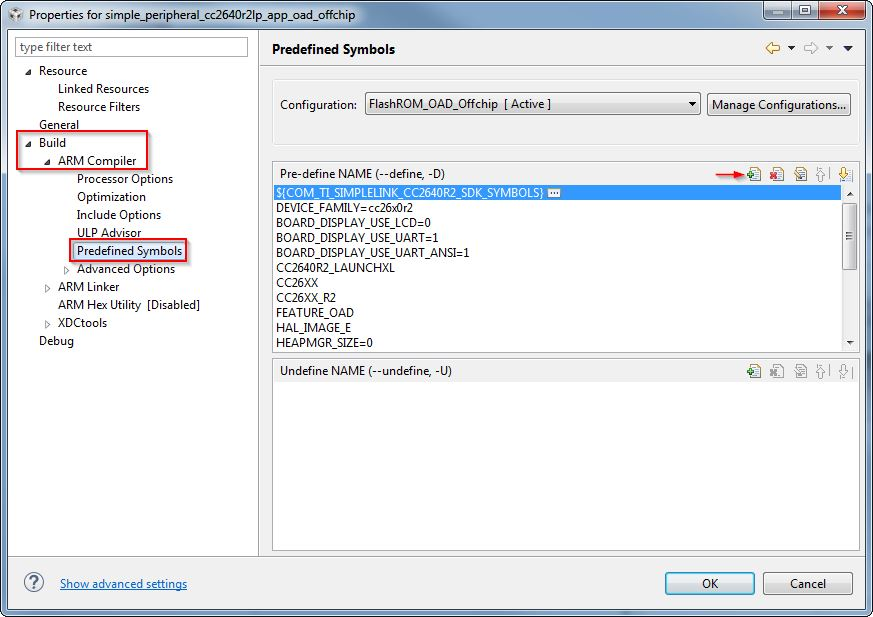Open the back history dropdown arrow
This screenshot has width=873, height=617.
791,48
